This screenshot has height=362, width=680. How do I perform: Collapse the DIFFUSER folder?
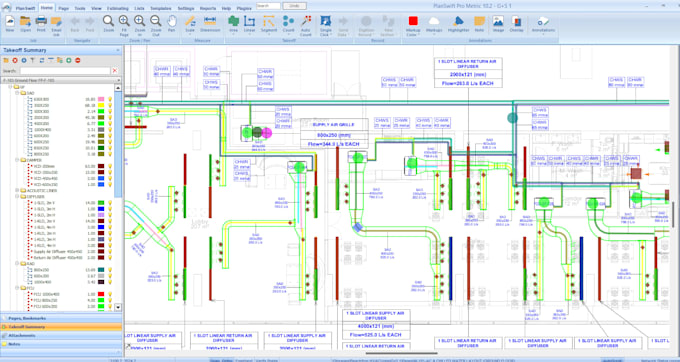(17, 196)
